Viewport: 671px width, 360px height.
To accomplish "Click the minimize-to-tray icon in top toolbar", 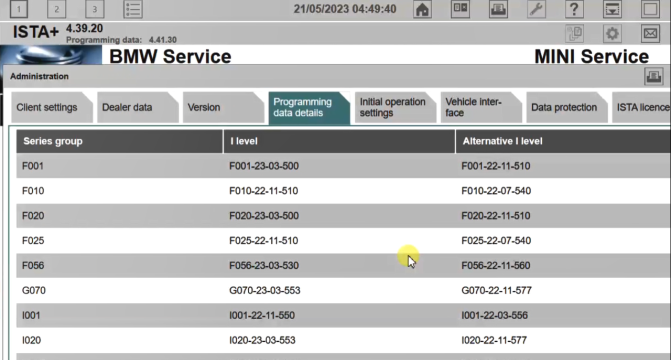I will tap(612, 9).
